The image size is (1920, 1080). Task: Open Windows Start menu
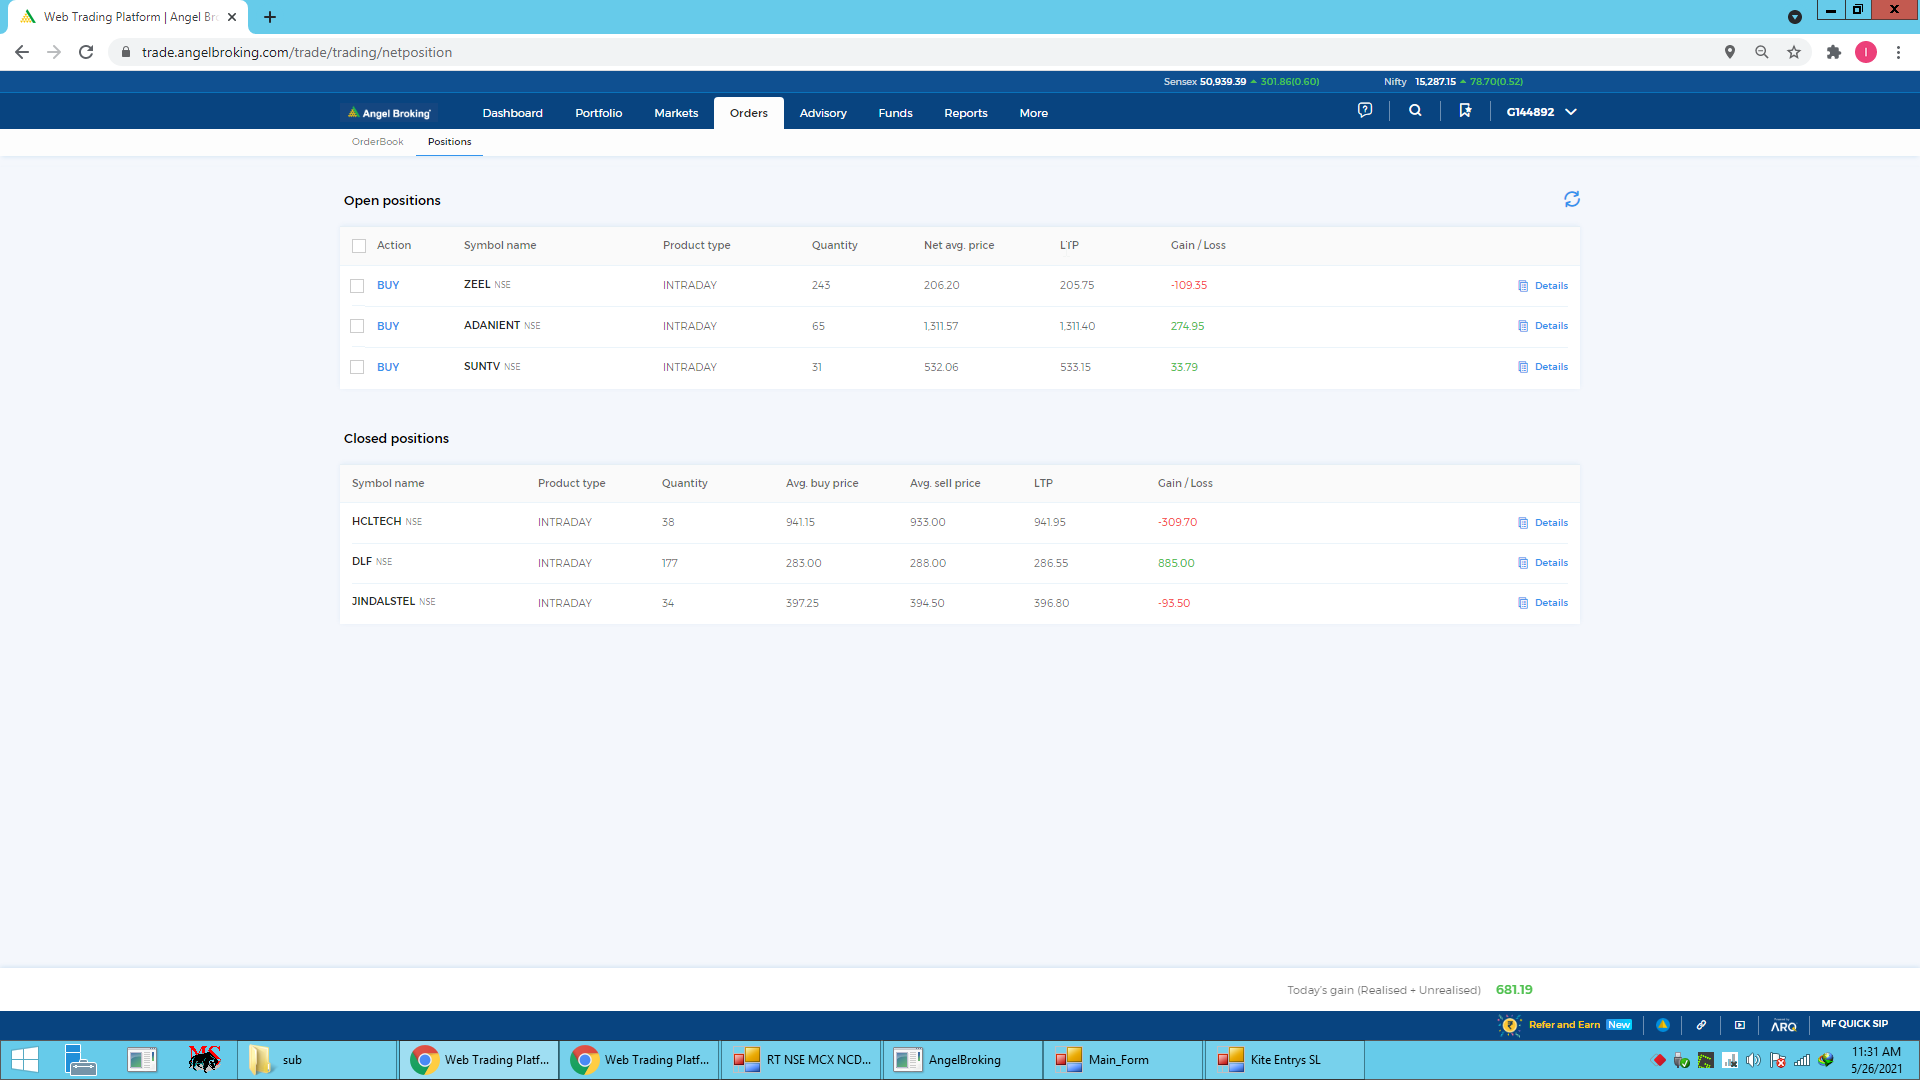(24, 1060)
